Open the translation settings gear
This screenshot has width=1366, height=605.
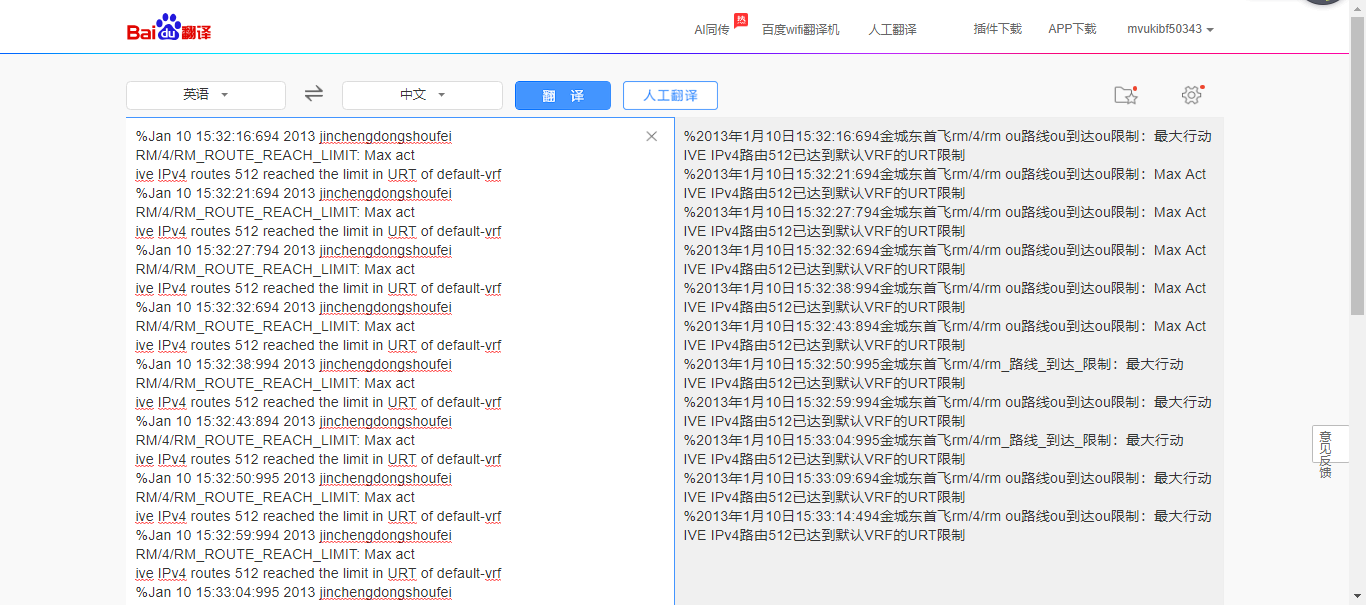(1191, 95)
